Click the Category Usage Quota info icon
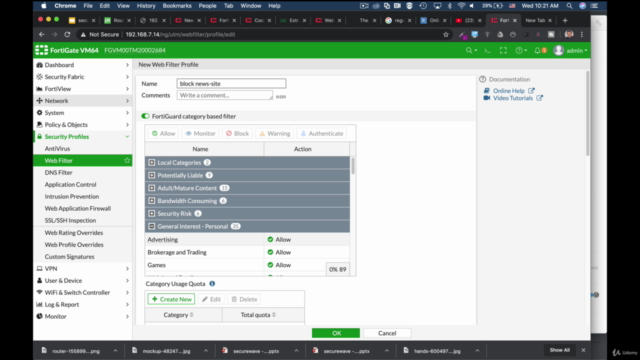This screenshot has width=640, height=360. [212, 284]
